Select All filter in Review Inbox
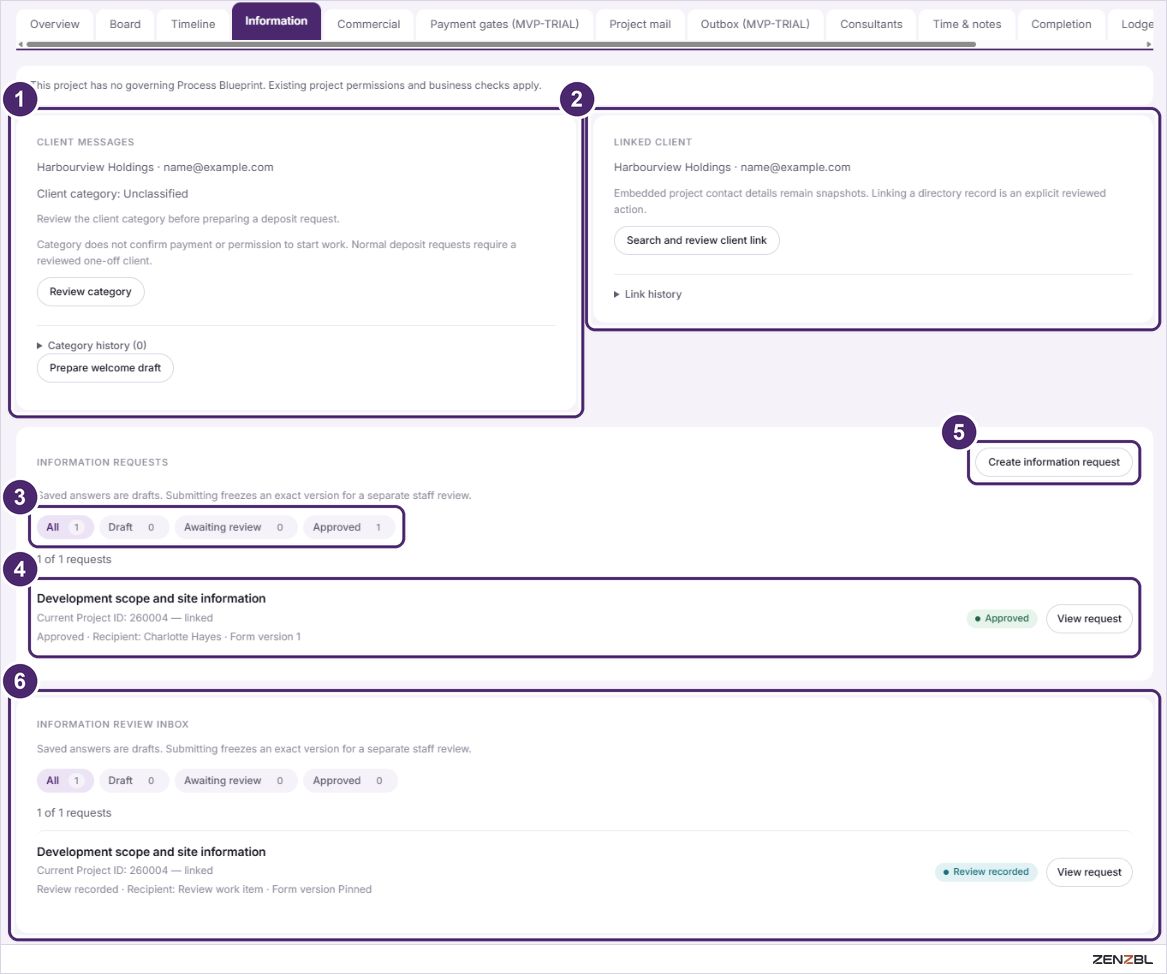Screen dimensions: 1167x974 (65, 781)
